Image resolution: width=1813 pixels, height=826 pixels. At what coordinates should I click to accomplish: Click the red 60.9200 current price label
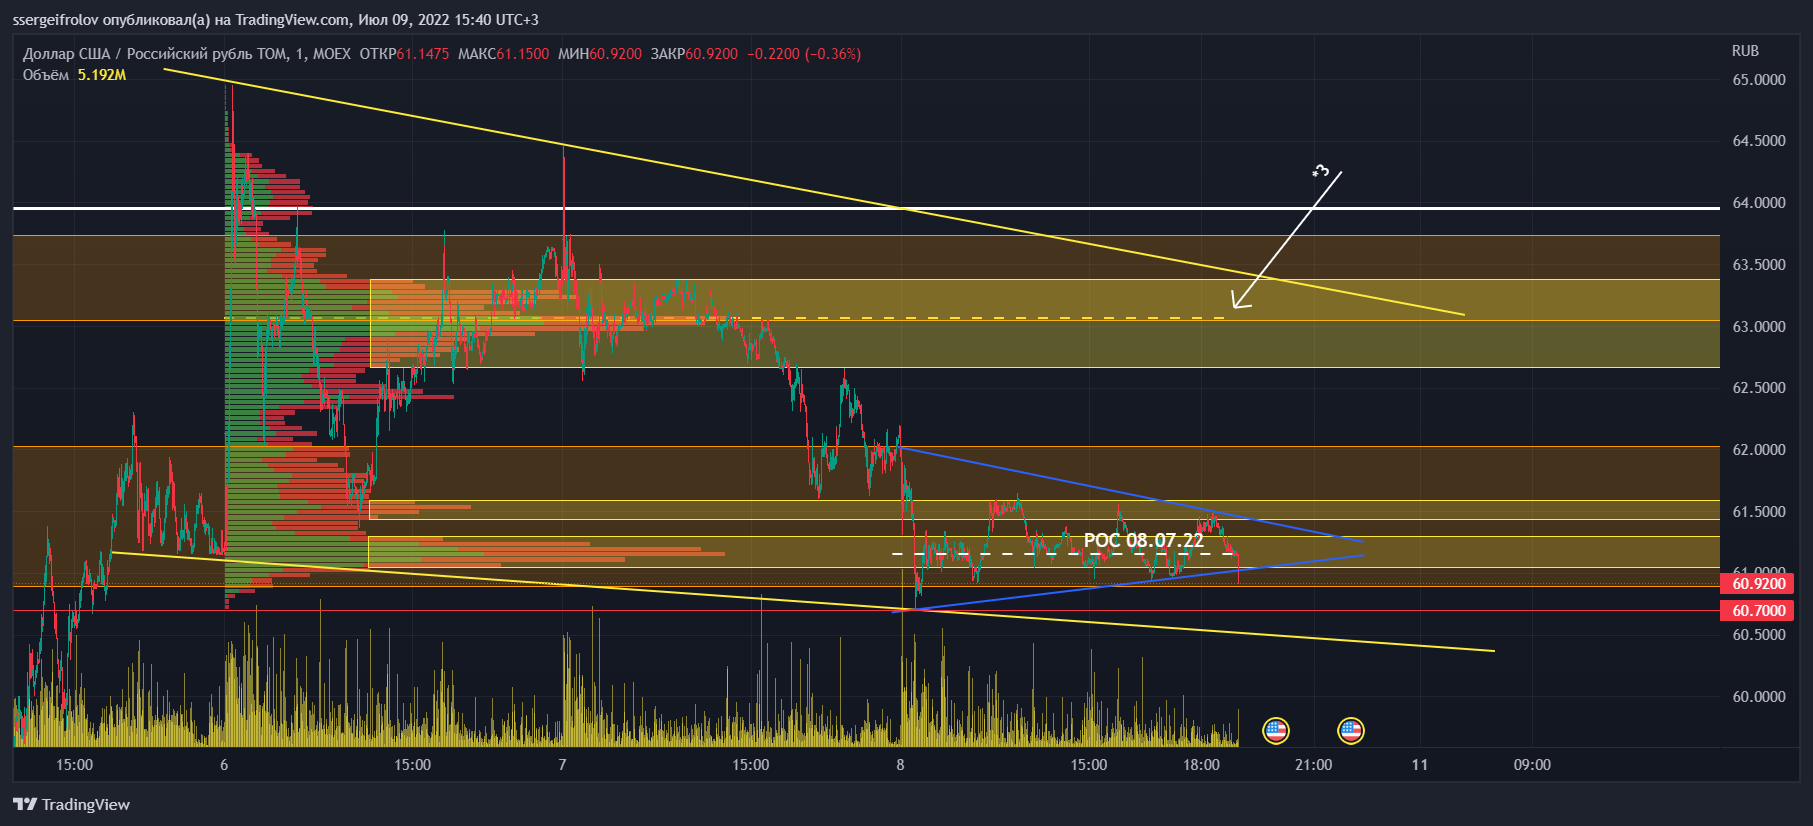tap(1757, 584)
